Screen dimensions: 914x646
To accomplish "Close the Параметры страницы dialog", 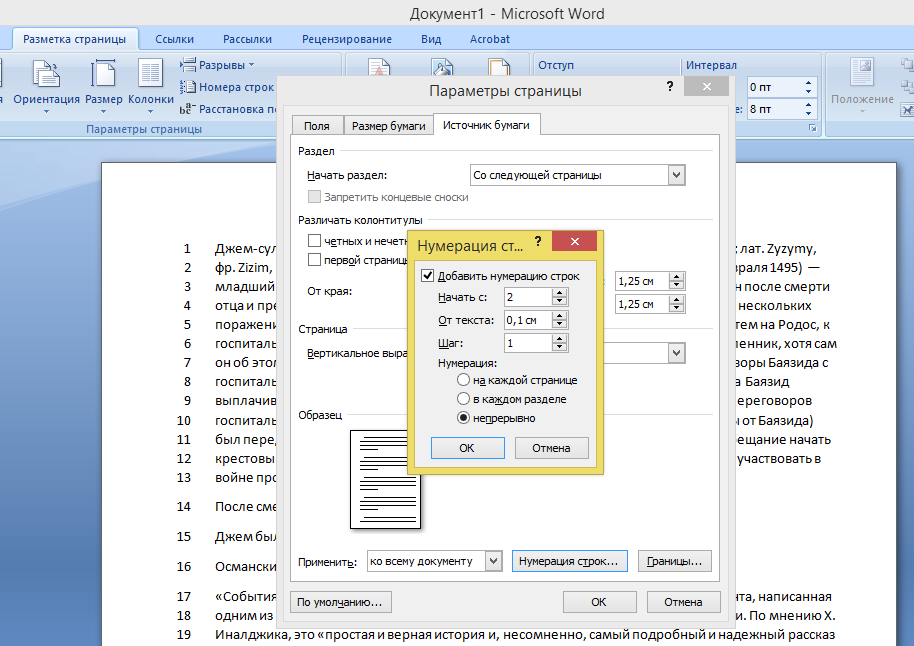I will point(706,86).
